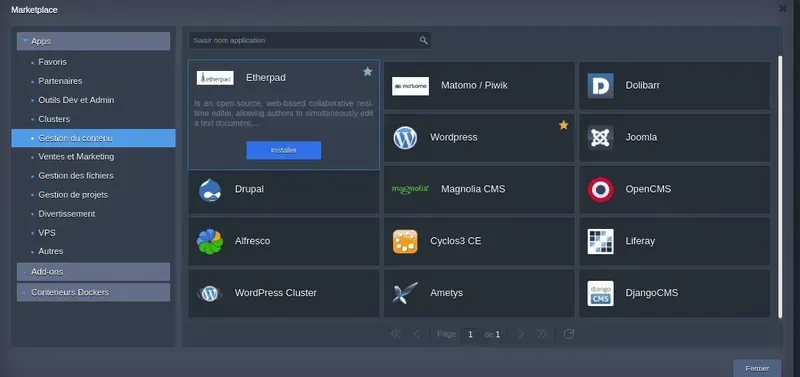Viewport: 800px width, 377px height.
Task: Go to the last page
Action: coord(541,334)
